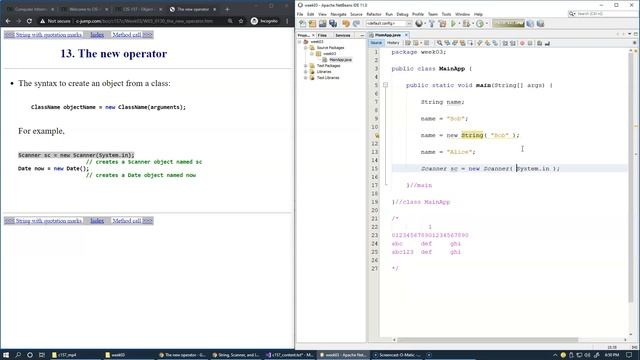640x360 pixels.
Task: Open the Refactor menu
Action: [373, 14]
